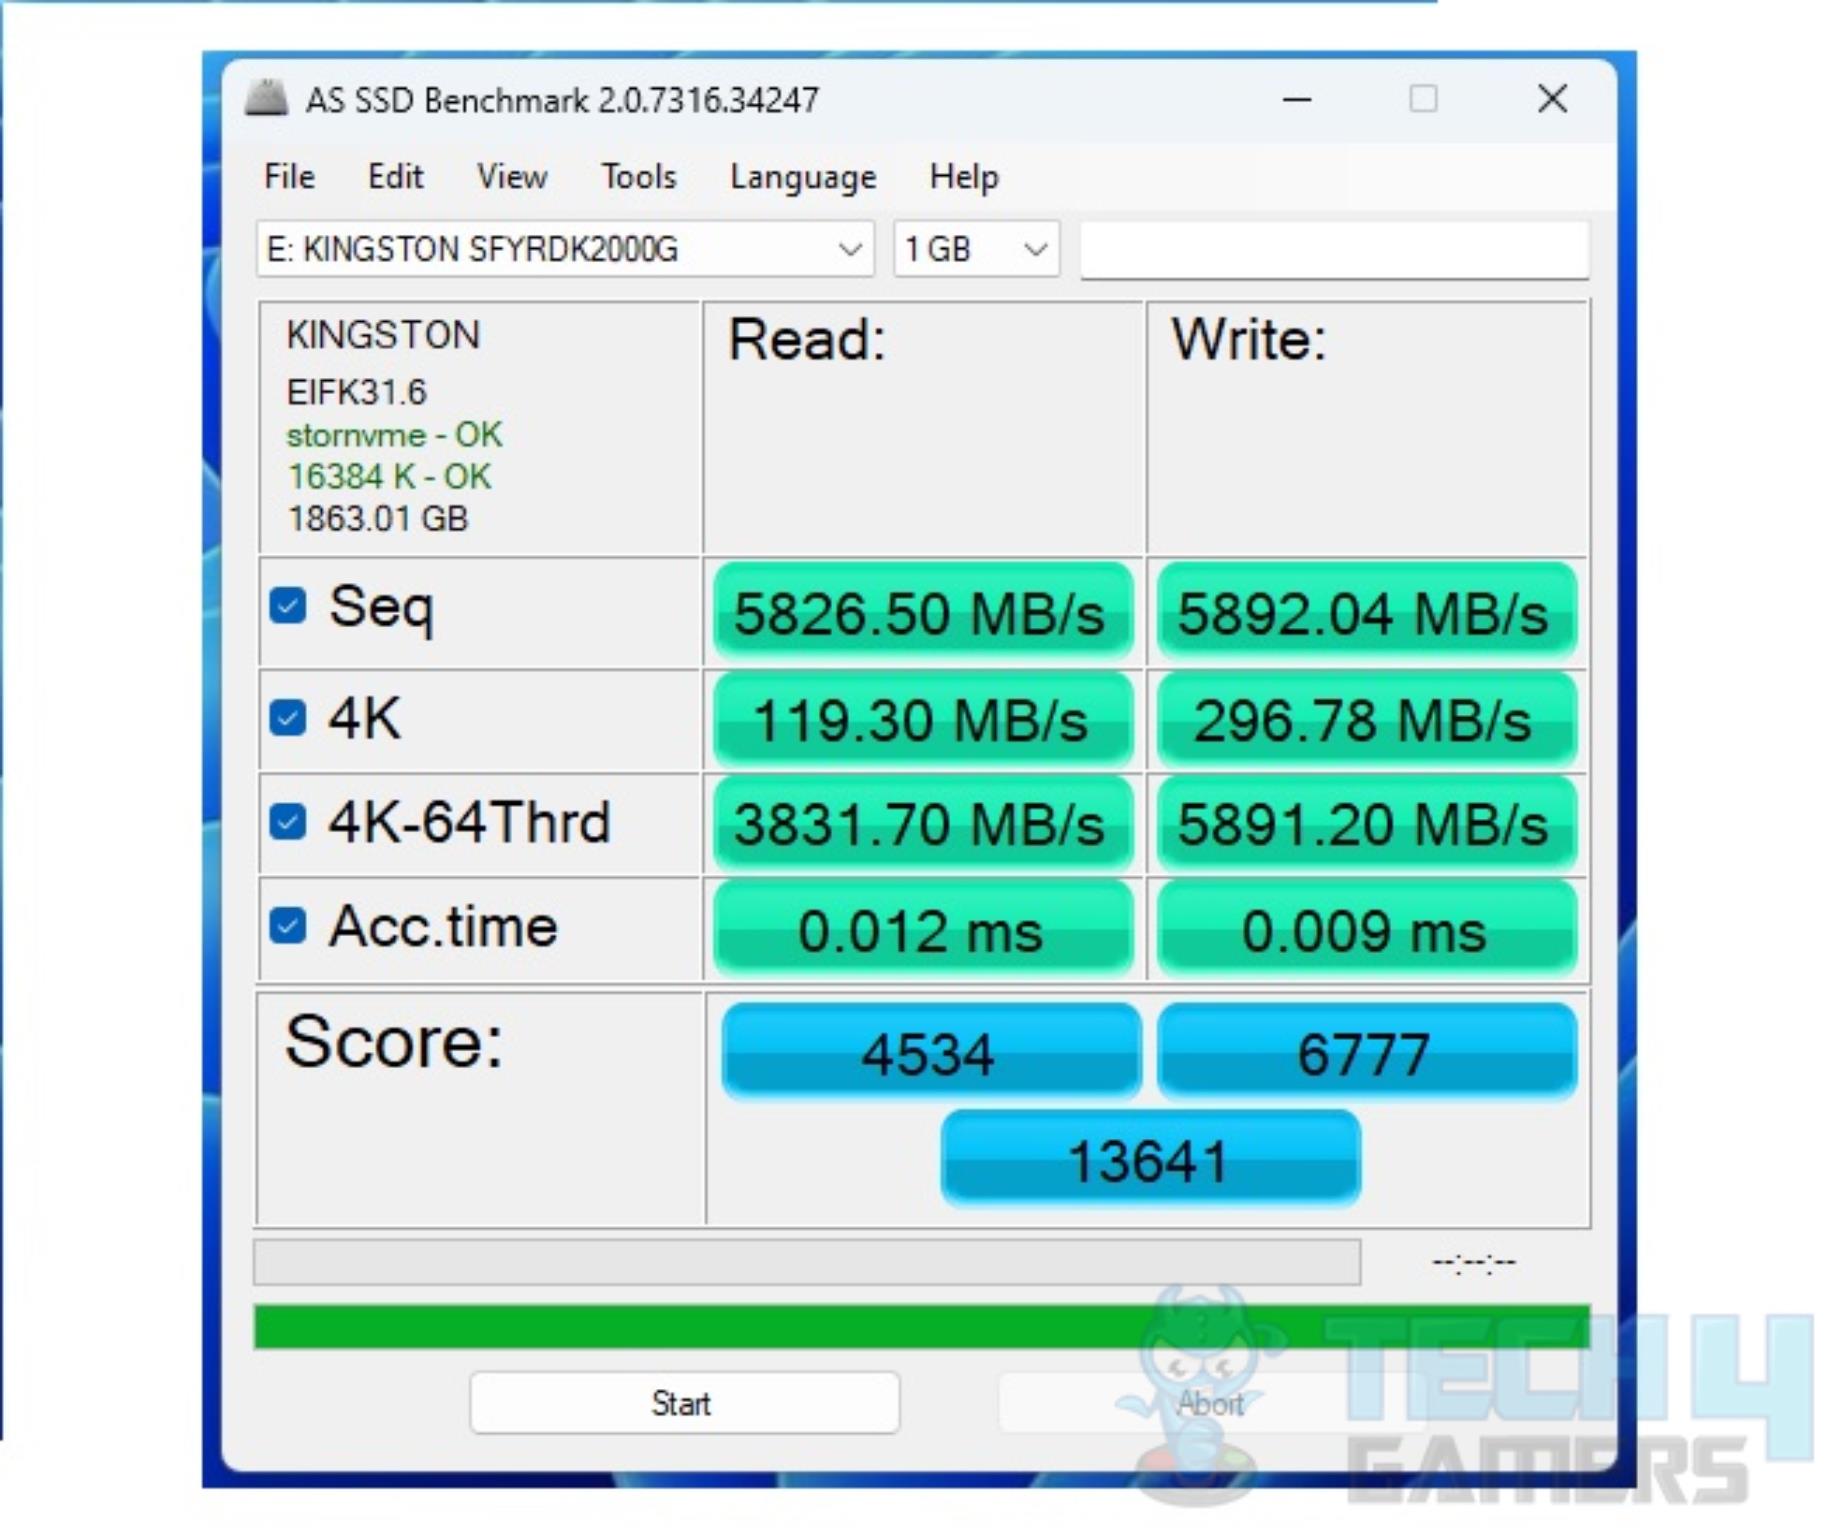Toggle the Acc.time test checkbox

[288, 926]
